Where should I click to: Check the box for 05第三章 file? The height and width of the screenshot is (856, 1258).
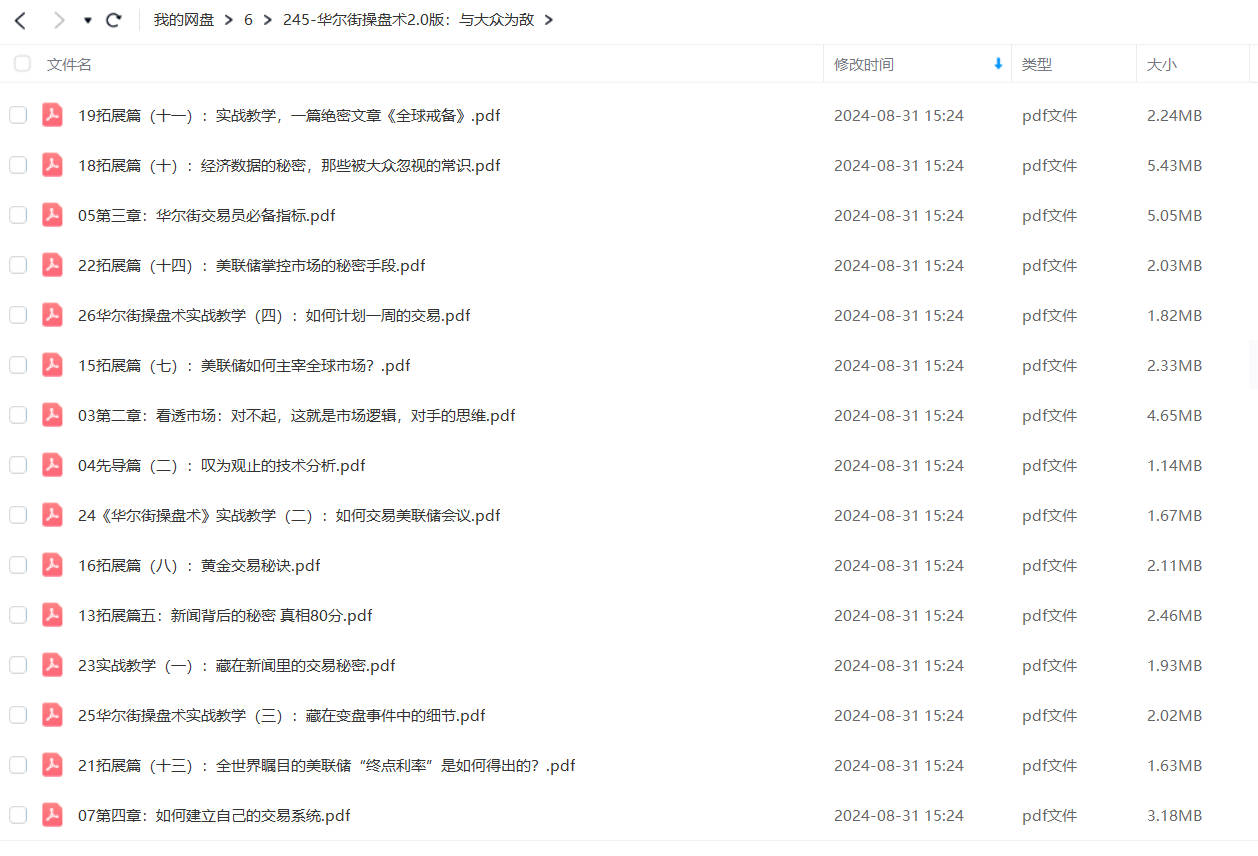pyautogui.click(x=18, y=215)
